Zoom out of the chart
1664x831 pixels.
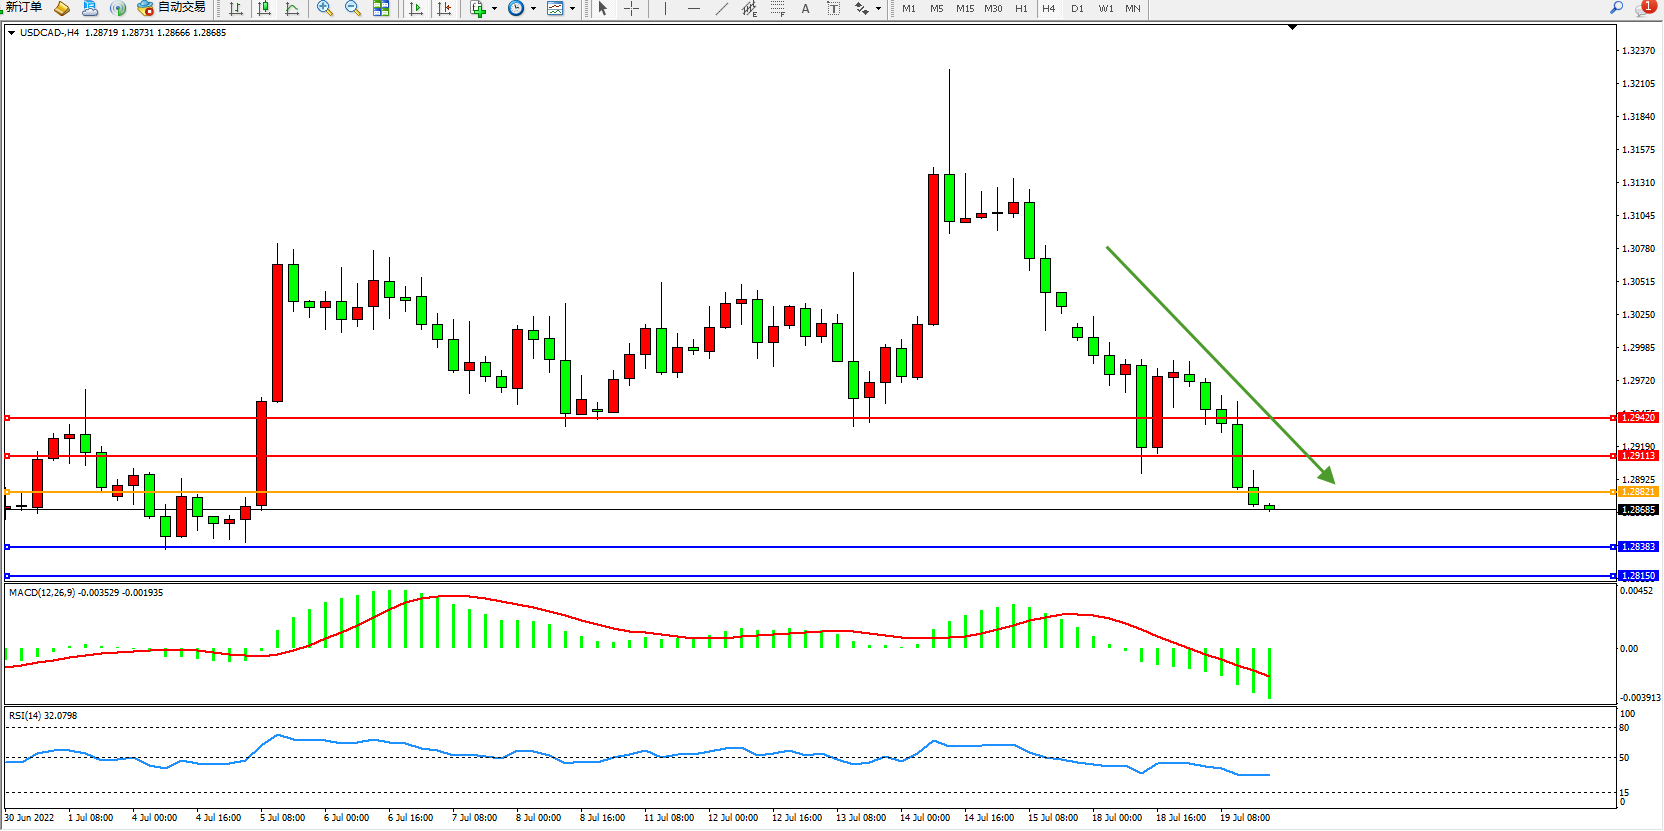coord(353,8)
